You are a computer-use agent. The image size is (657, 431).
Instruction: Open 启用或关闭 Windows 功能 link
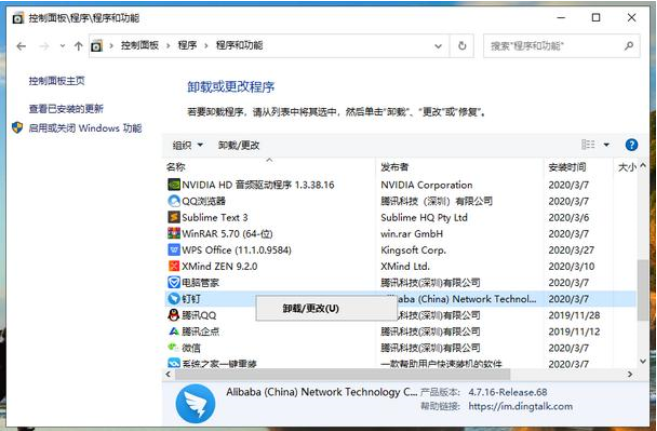coord(85,128)
